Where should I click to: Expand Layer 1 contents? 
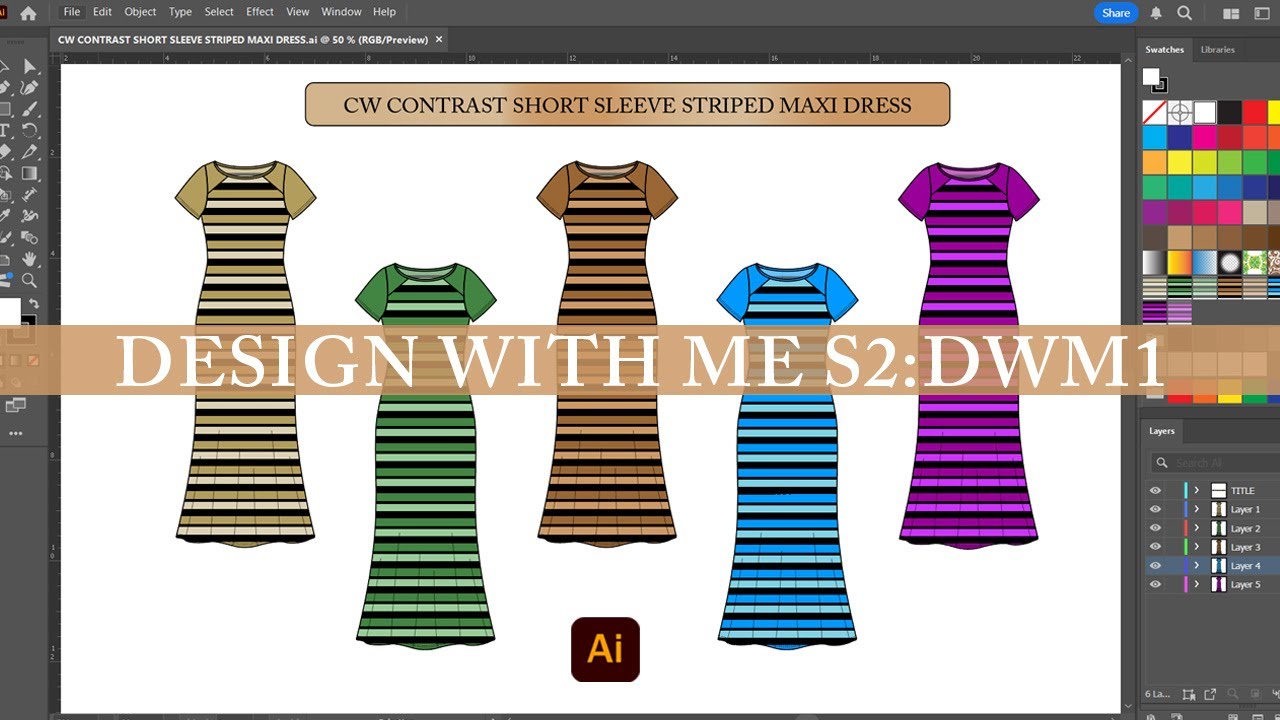coord(1196,509)
